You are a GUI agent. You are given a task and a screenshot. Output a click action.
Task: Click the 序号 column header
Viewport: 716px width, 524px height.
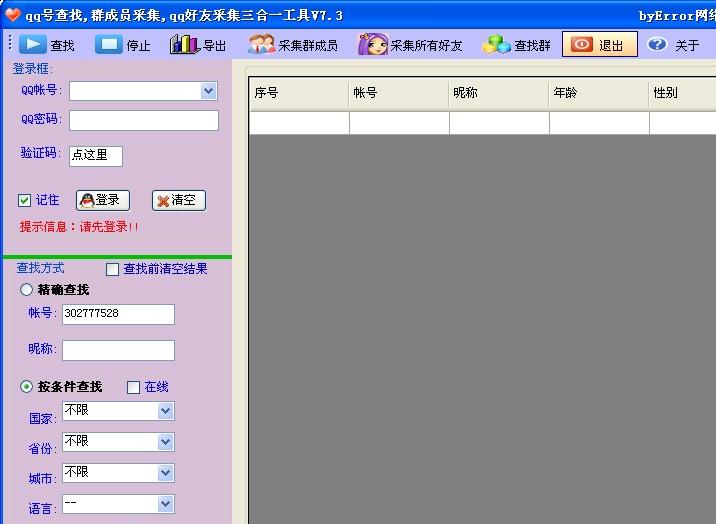pyautogui.click(x=299, y=93)
